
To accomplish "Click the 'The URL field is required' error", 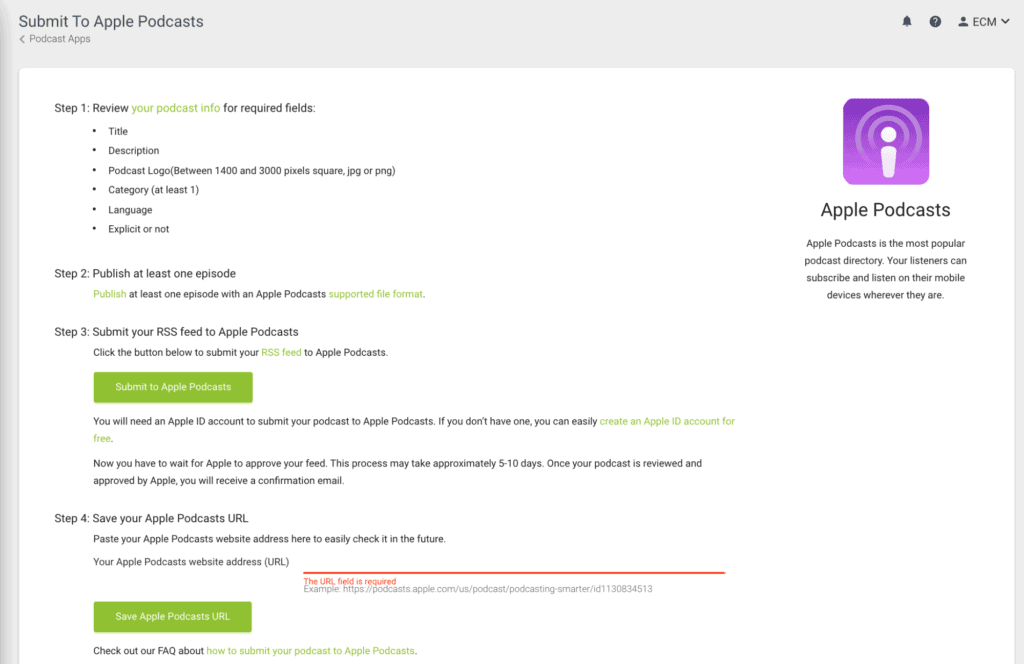I will click(x=349, y=581).
